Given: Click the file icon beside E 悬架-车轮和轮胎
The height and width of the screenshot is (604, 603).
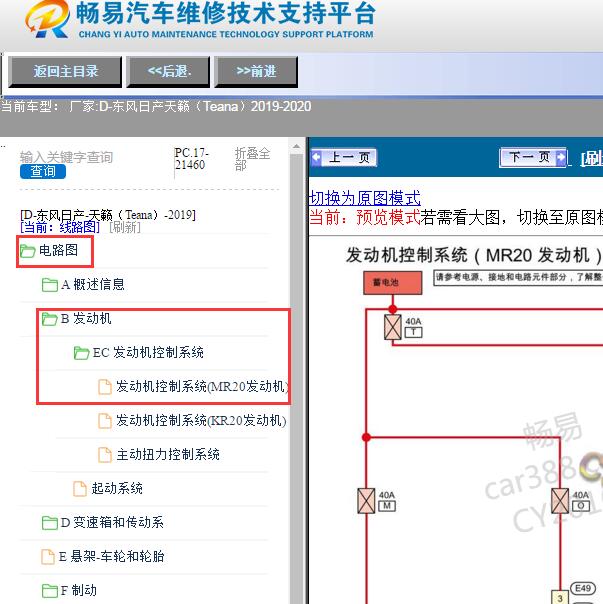Looking at the screenshot, I should [48, 557].
